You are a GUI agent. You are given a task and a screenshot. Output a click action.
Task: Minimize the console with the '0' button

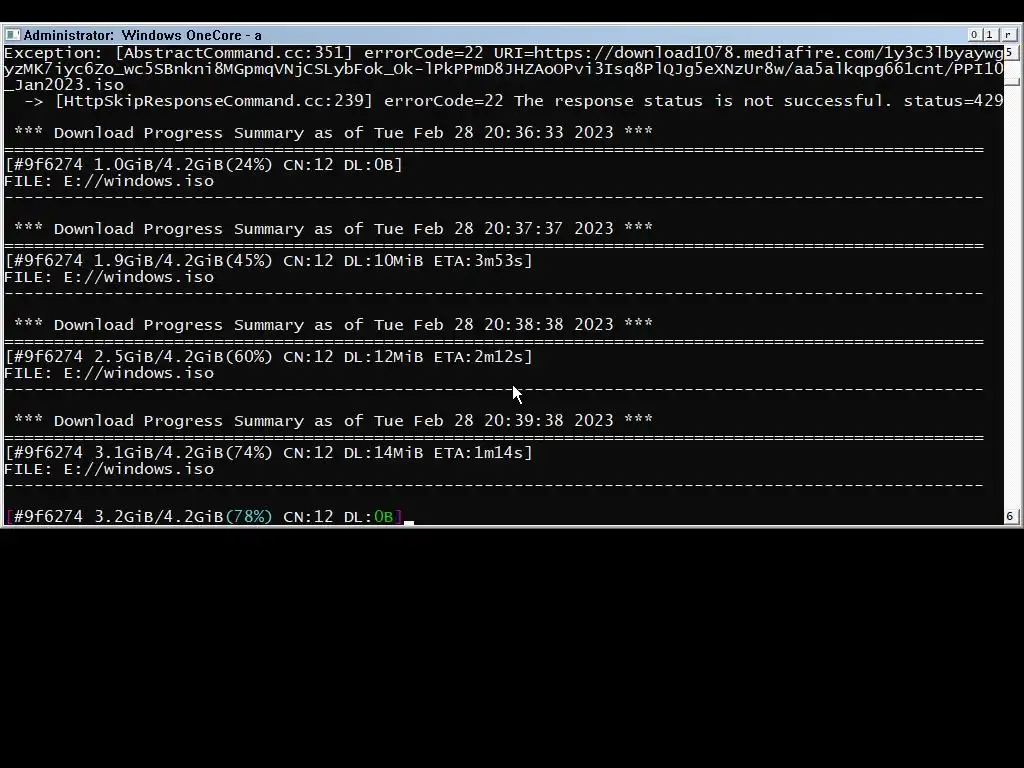tap(974, 35)
